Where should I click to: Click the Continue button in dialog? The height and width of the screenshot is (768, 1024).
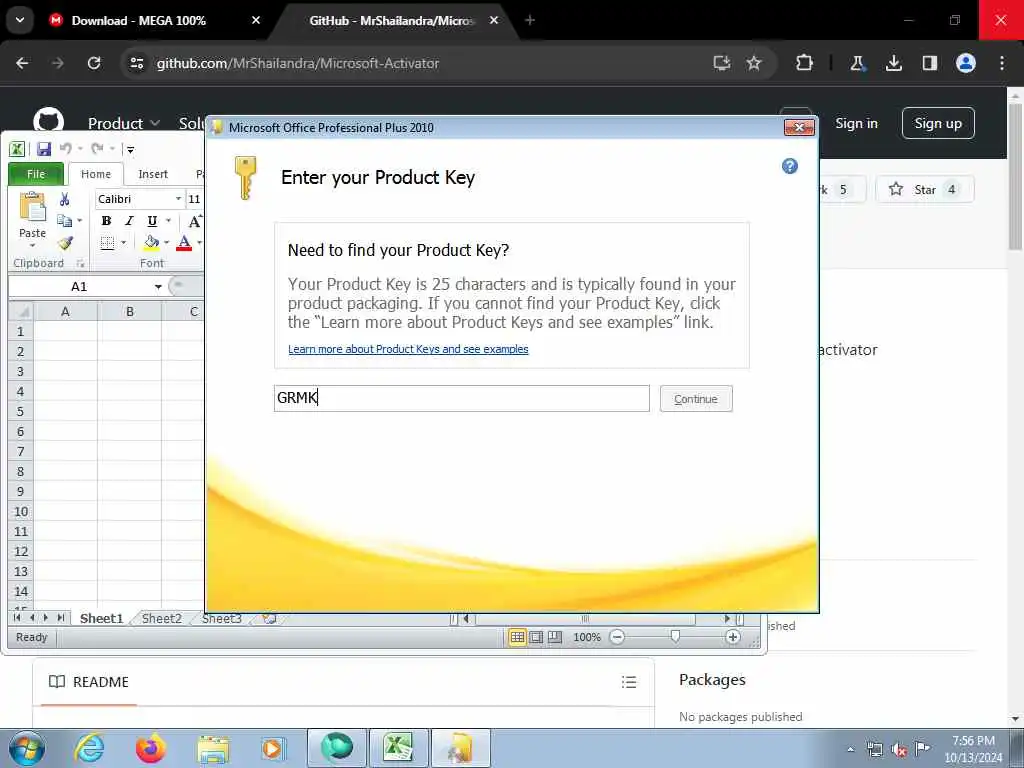tap(696, 399)
